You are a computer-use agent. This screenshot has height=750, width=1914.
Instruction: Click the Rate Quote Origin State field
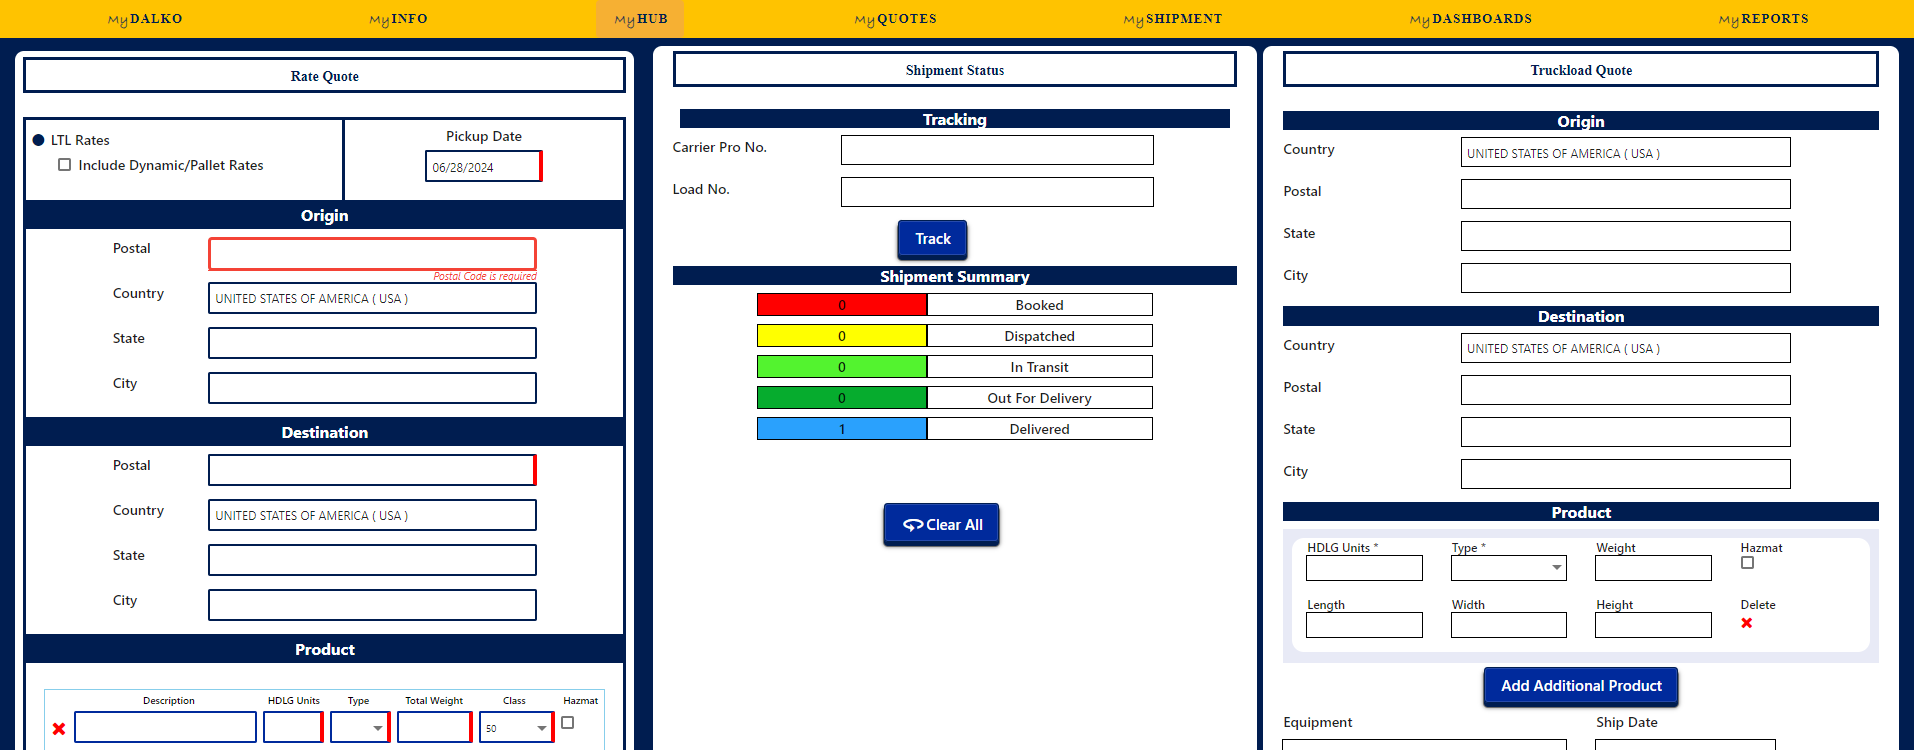pos(372,343)
